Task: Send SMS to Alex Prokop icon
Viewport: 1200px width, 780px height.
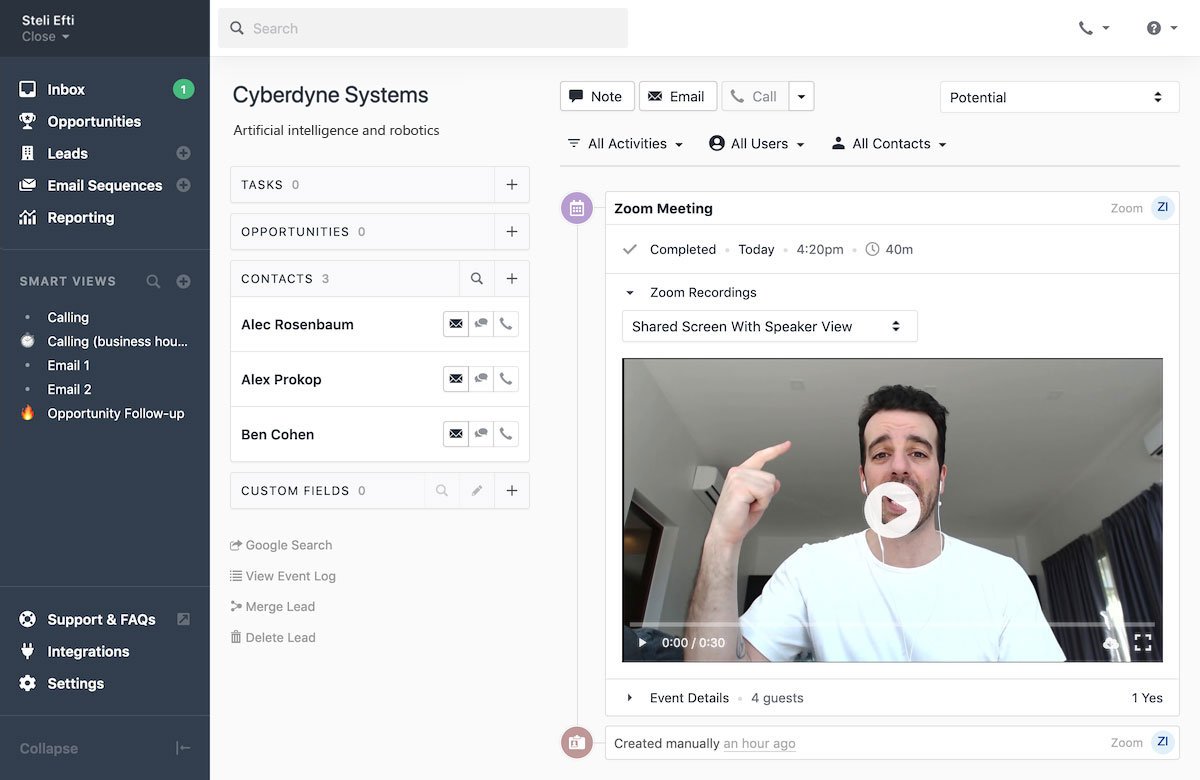Action: 481,379
